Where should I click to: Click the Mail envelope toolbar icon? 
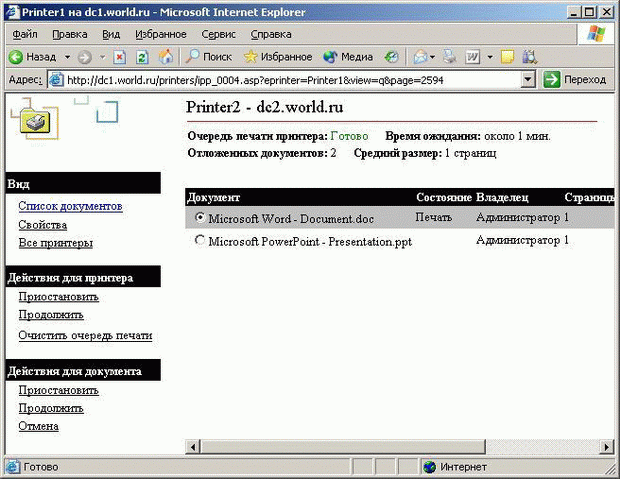(x=420, y=57)
